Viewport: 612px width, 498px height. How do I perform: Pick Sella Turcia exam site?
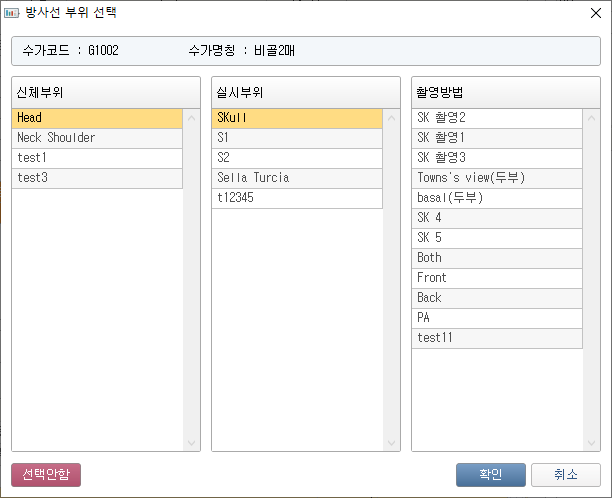pos(297,178)
